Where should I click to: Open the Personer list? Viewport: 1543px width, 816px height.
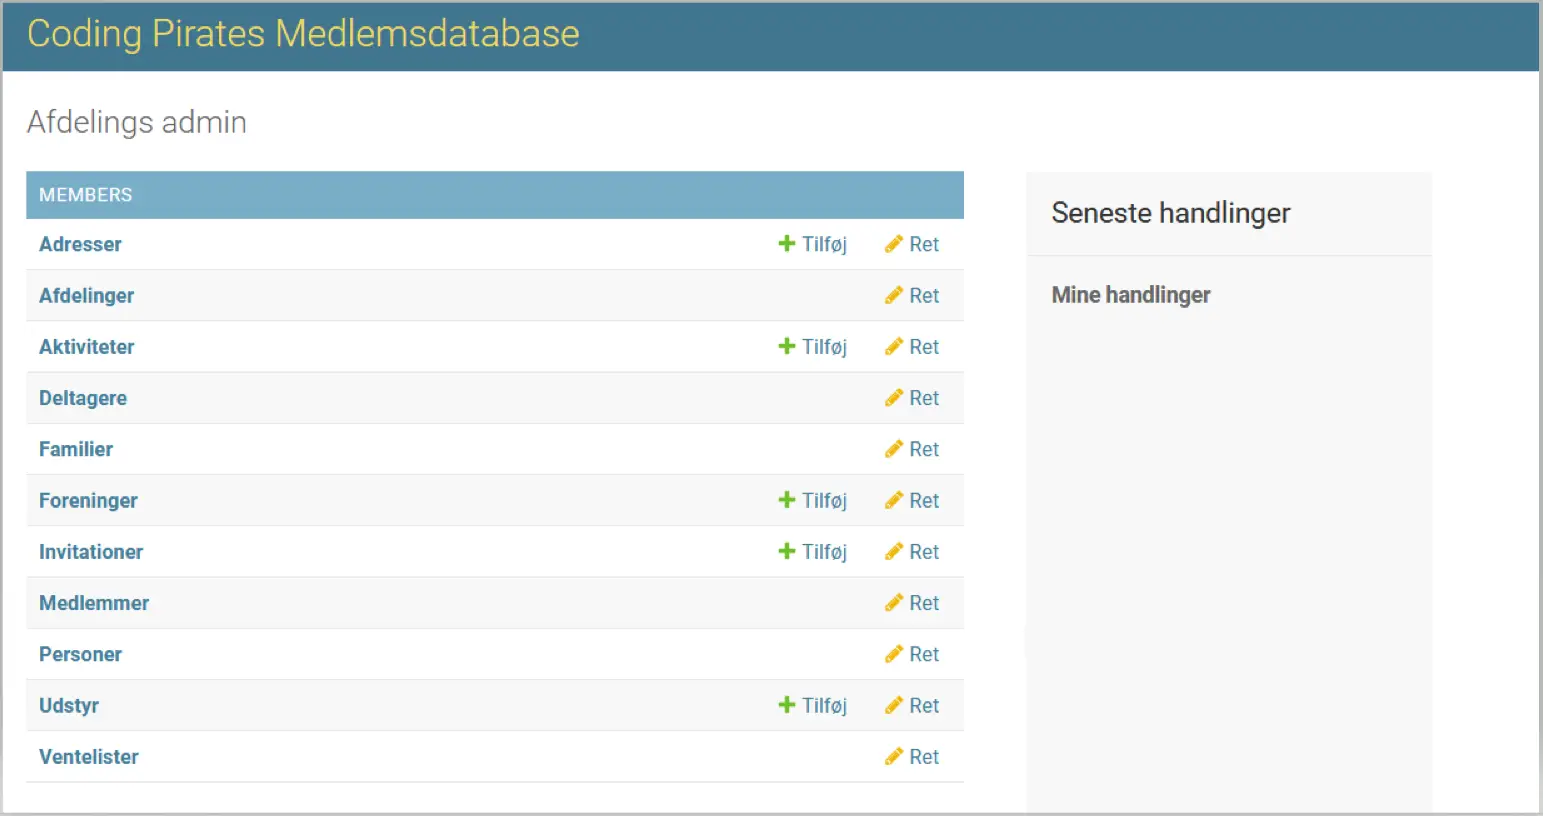(x=80, y=654)
